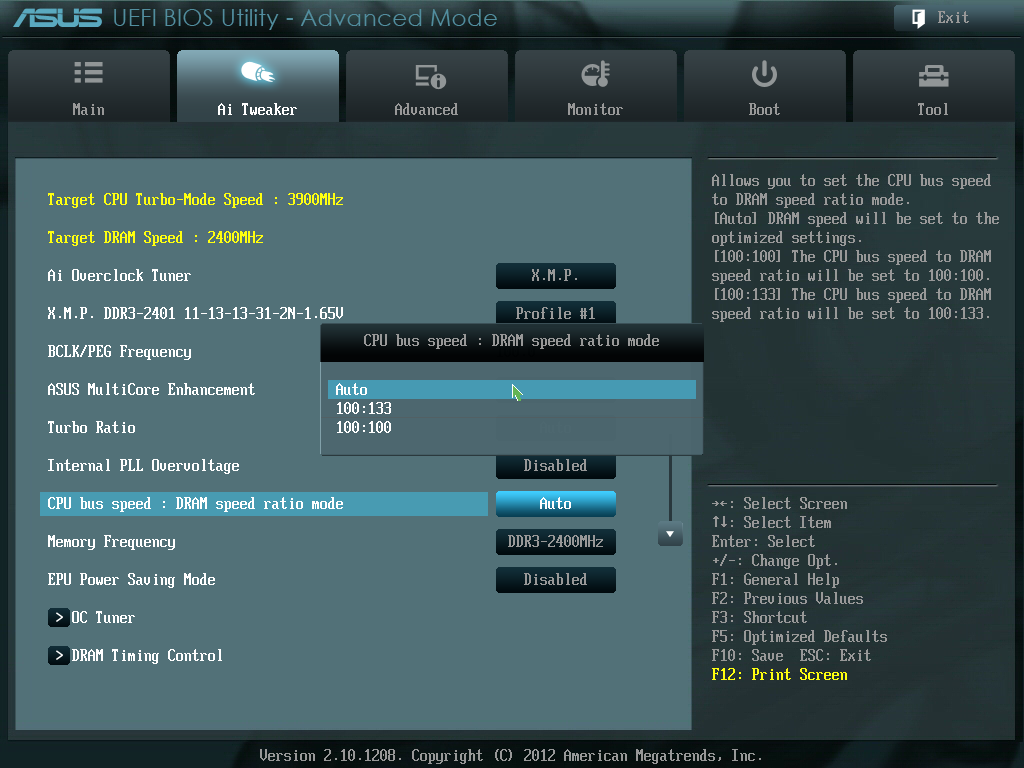
Task: Open Ai Overclock Tuner X.M.P. dropdown
Action: [x=556, y=276]
